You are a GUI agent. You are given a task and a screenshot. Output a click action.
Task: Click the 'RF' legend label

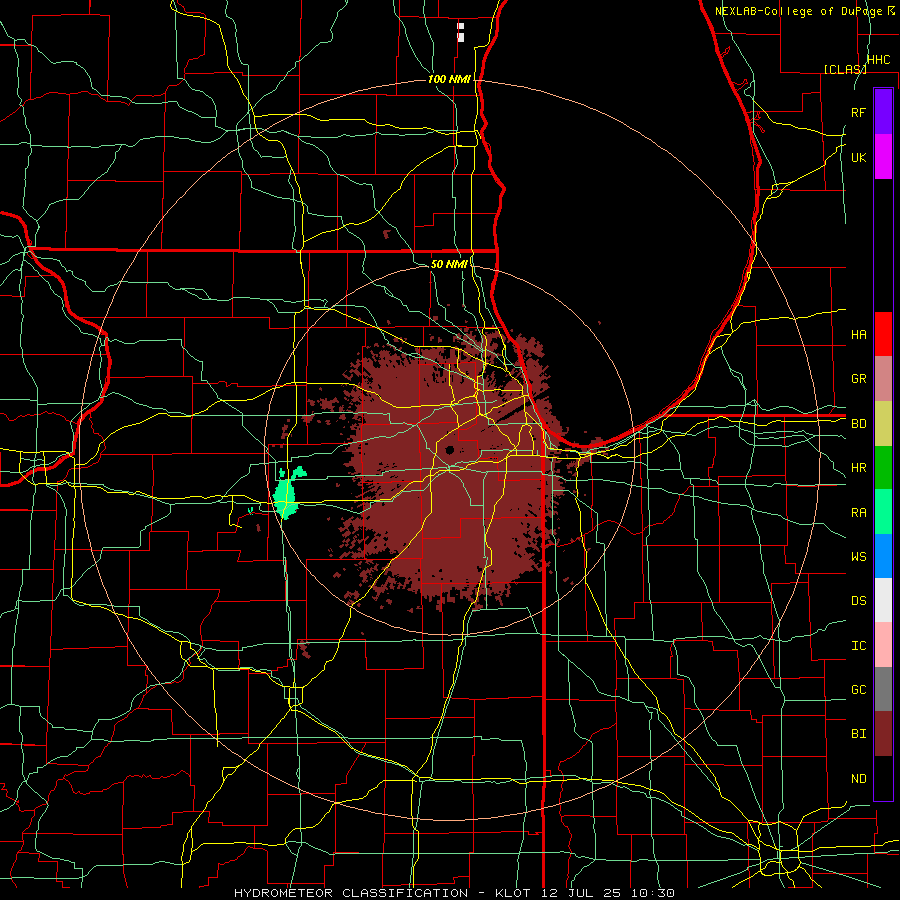coord(858,112)
